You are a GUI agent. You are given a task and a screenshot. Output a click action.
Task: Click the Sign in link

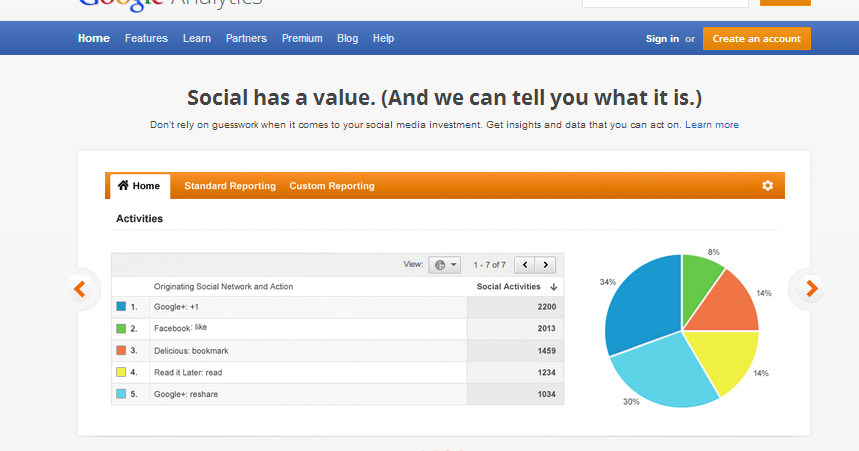(662, 39)
